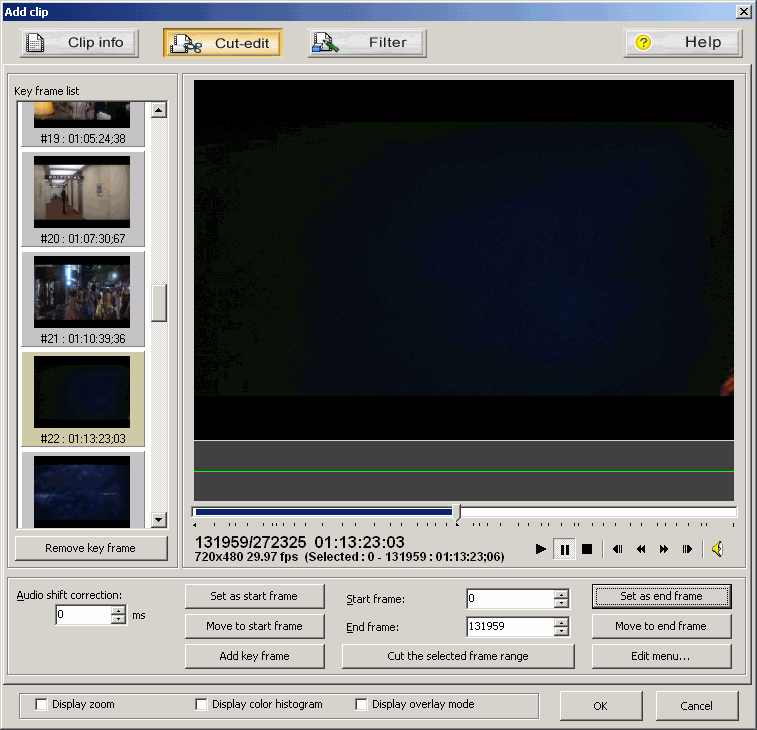Rewind with the double-left arrow icon
This screenshot has height=730, width=757.
[641, 549]
